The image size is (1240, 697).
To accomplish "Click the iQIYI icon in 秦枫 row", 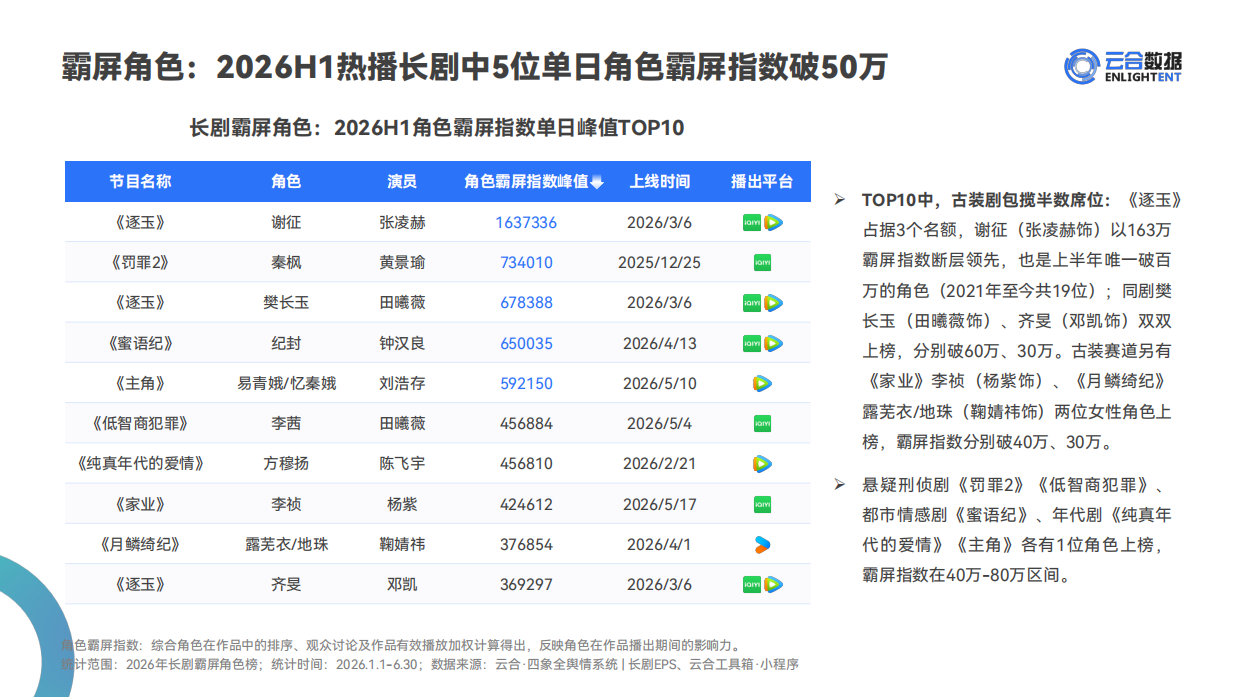I will 762,263.
